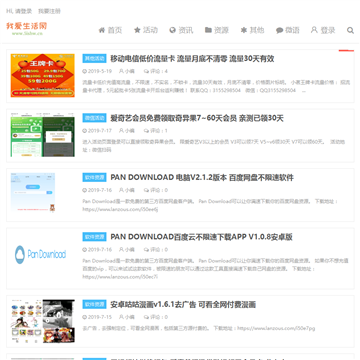Open the search magnifier icon
This screenshot has width=360, height=360.
click(350, 30)
